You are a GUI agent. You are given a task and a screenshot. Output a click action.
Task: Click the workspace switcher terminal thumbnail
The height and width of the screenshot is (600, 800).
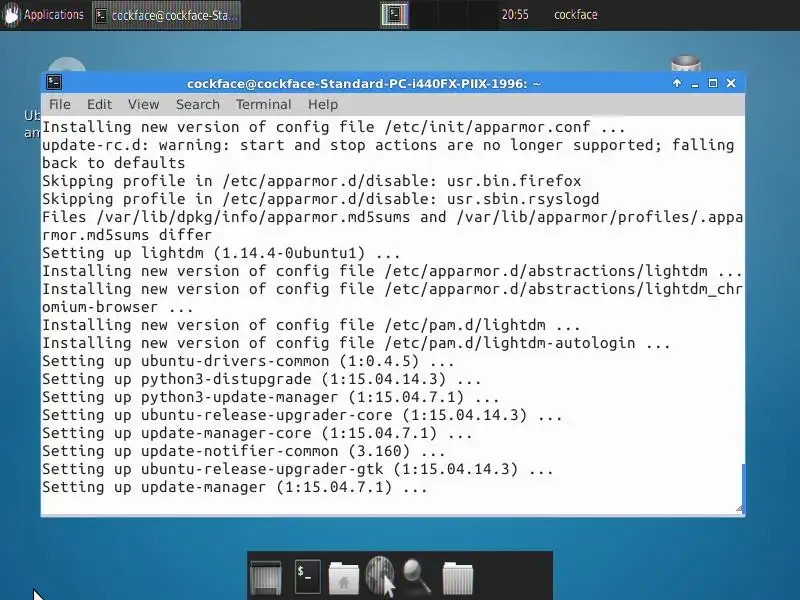[x=394, y=14]
